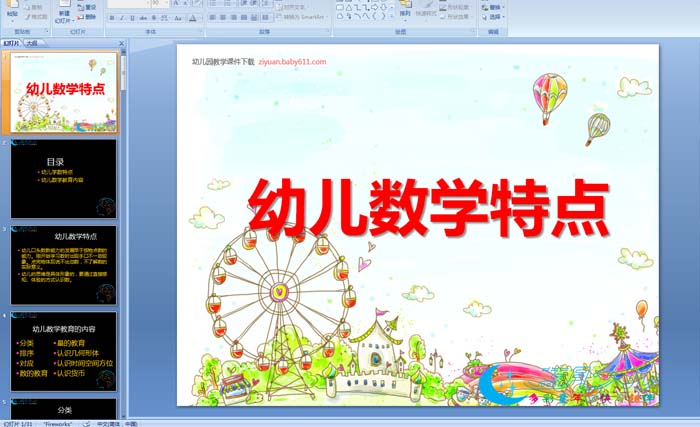Open the Clipboard group dialog launcher
Screen dimensions: 700x427
click(47, 31)
